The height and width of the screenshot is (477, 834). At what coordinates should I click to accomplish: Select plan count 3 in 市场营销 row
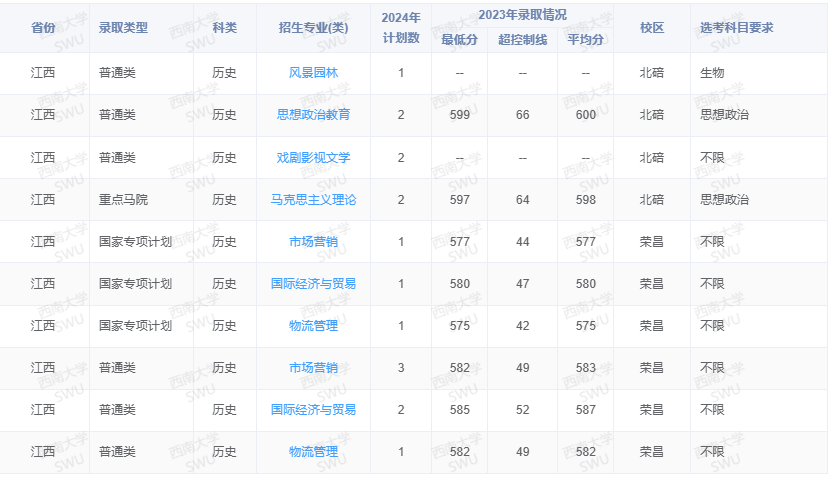(401, 367)
